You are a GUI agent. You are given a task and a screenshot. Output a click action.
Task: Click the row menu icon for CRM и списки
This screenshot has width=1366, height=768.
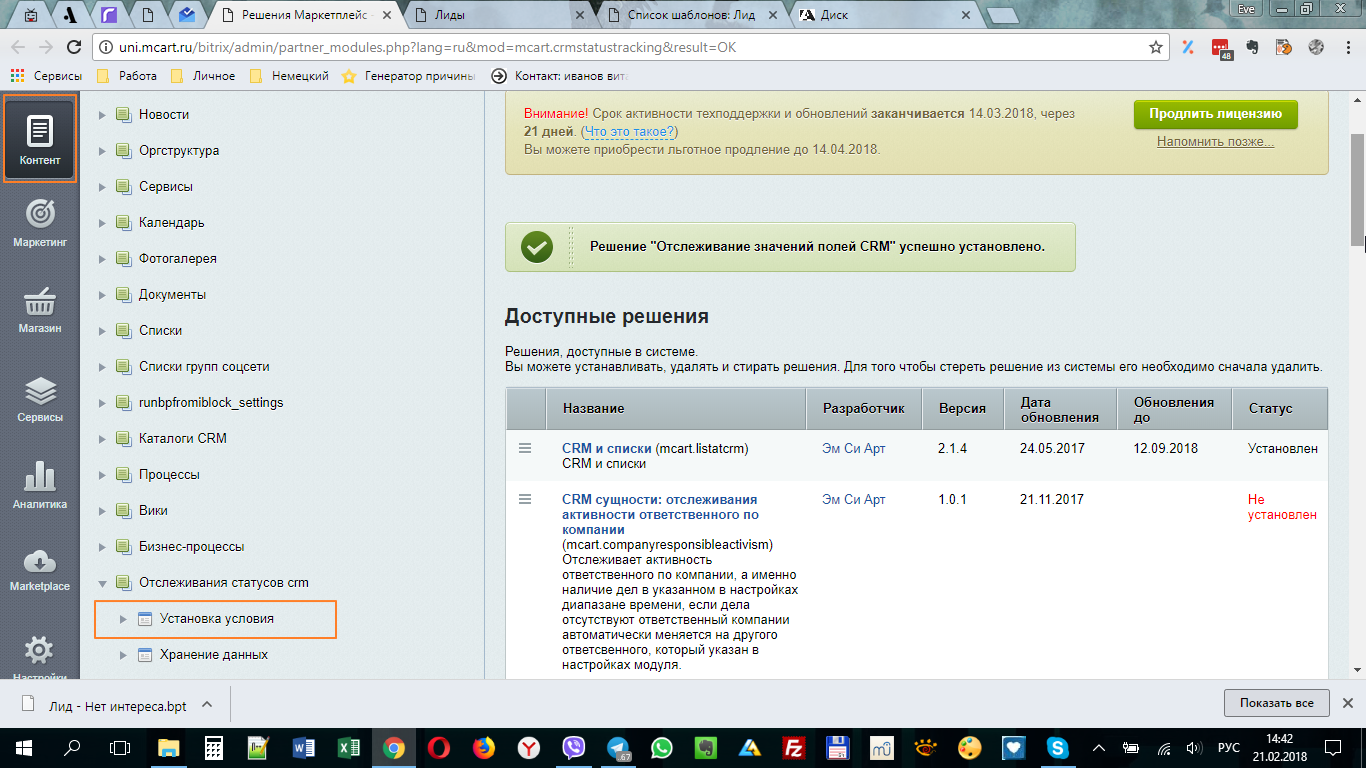(525, 448)
